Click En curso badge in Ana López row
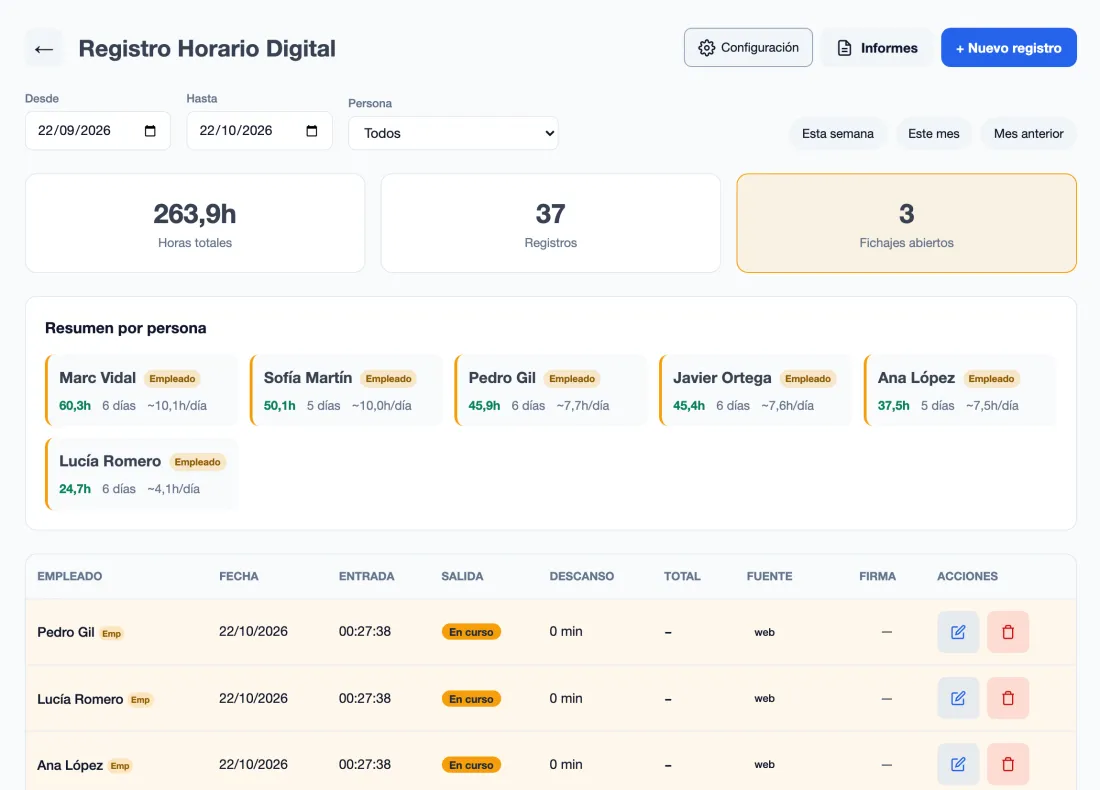The image size is (1100, 790). tap(471, 765)
